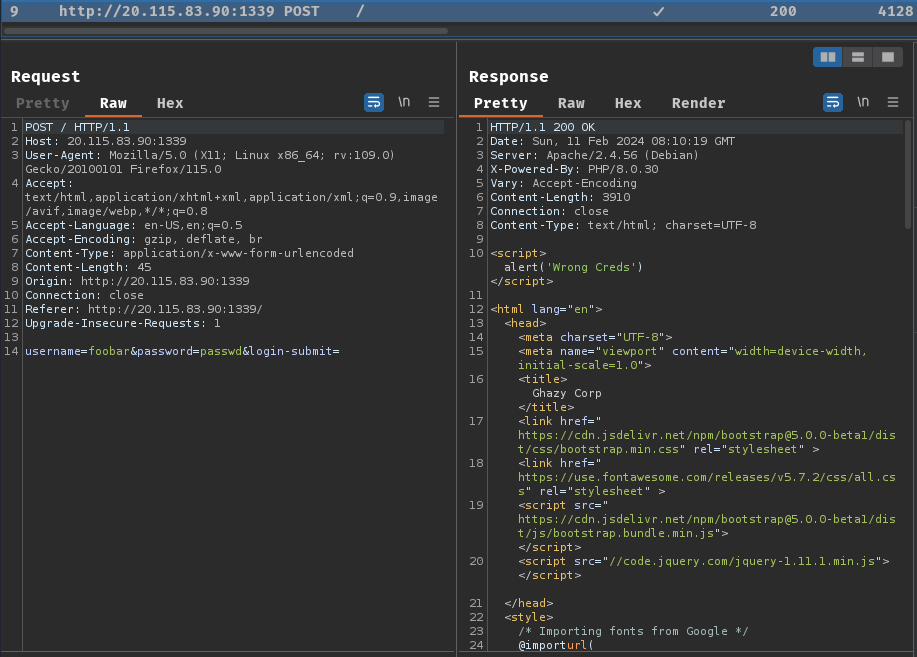Select the Request Raw tab
Viewport: 917px width, 657px height.
point(113,104)
